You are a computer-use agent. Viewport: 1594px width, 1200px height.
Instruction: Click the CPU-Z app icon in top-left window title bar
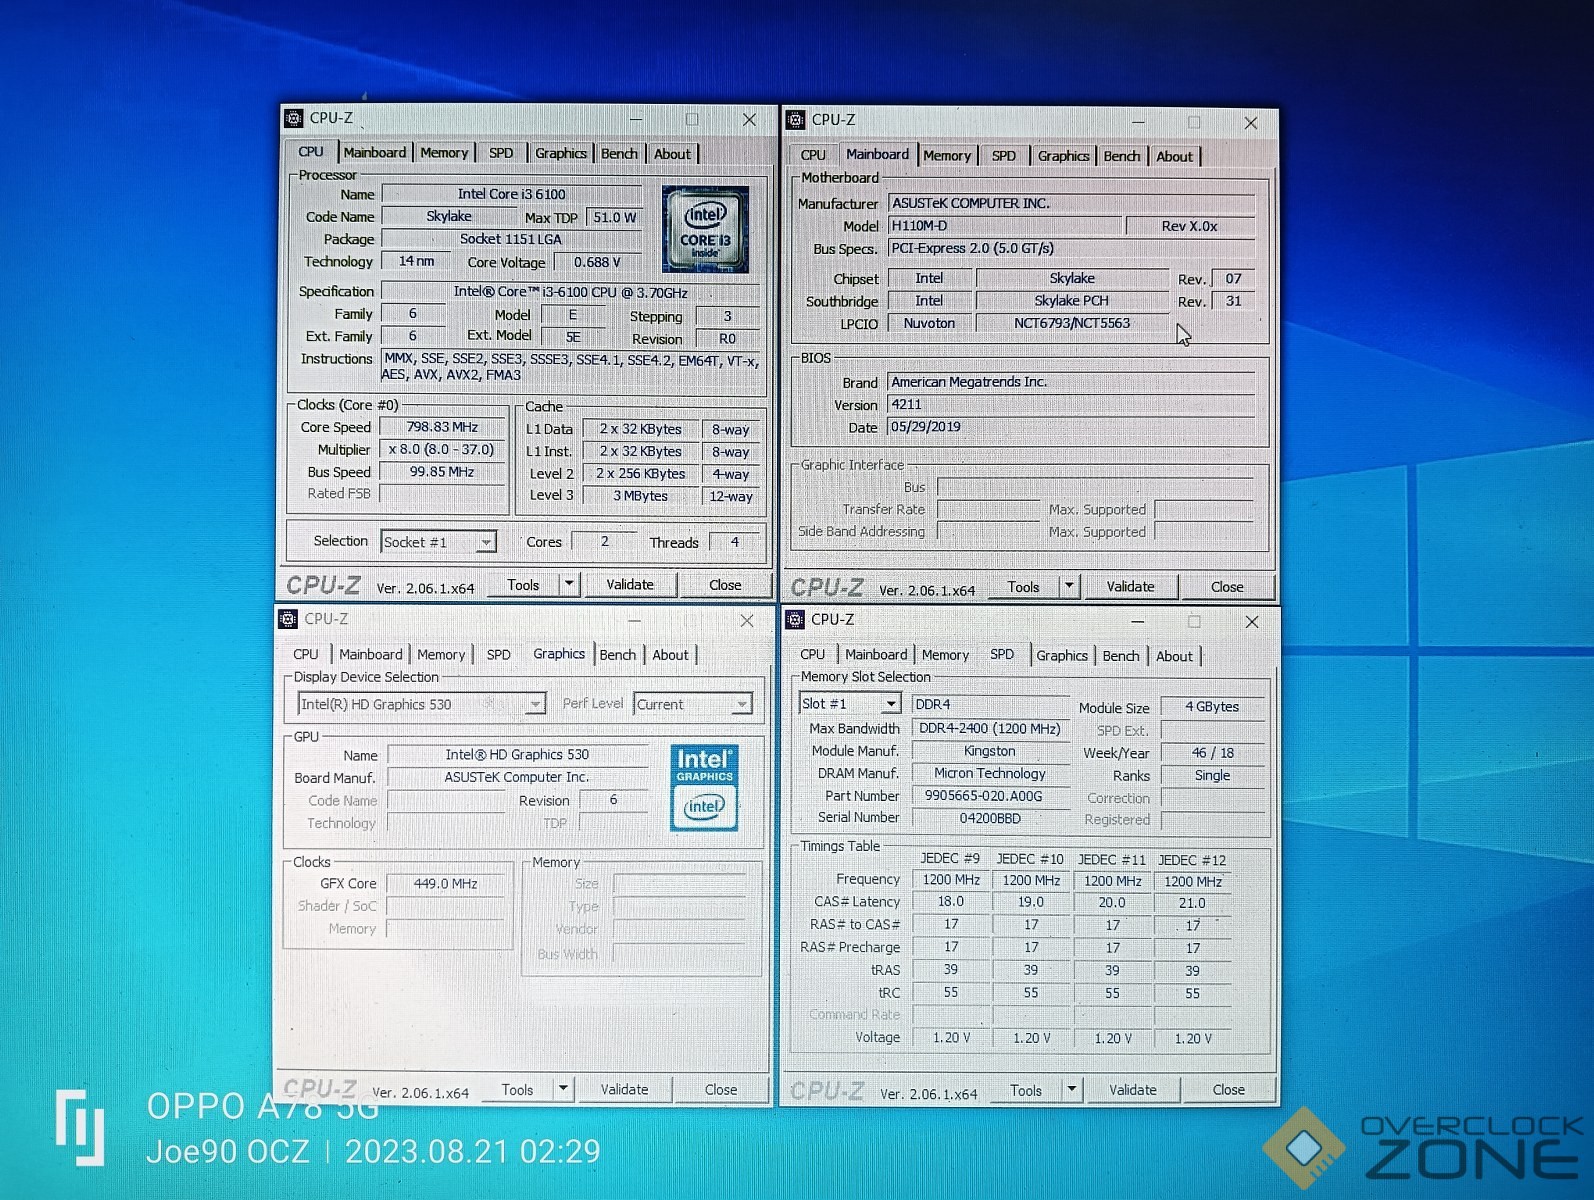click(294, 118)
